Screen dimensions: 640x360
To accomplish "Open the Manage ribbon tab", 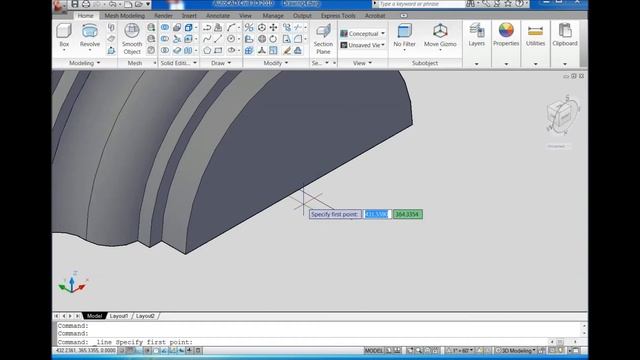I will (x=273, y=16).
